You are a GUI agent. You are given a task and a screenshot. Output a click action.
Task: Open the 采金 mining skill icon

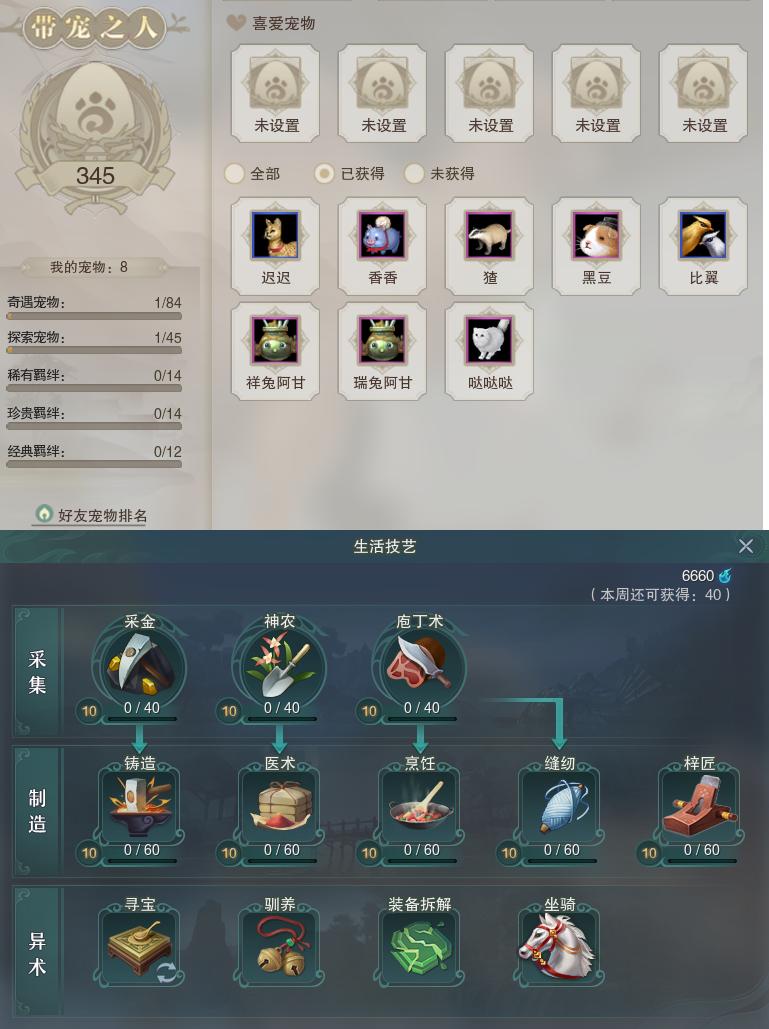click(140, 667)
